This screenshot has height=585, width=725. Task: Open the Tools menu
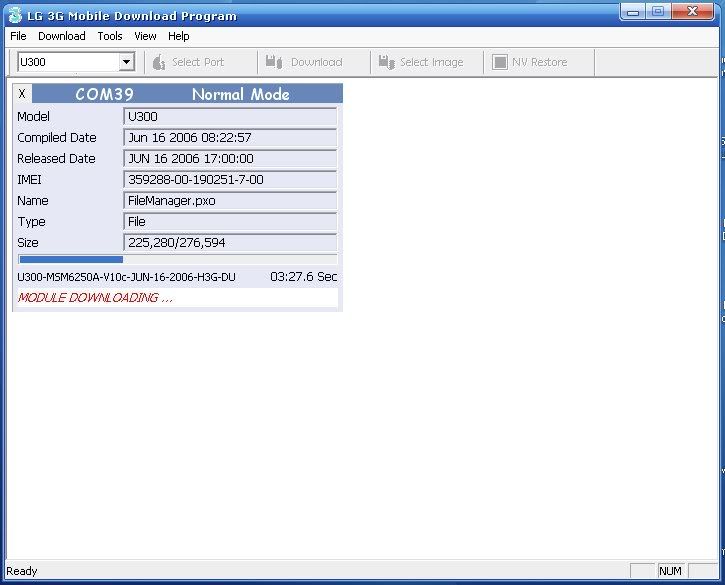tap(110, 36)
